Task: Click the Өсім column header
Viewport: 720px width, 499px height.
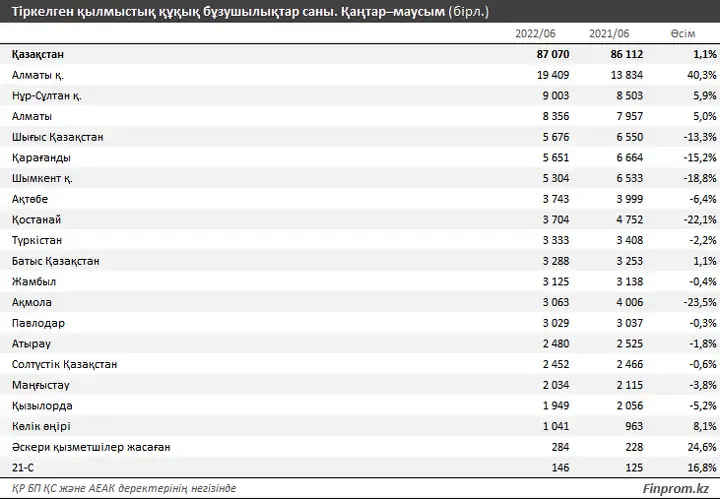Action: click(683, 34)
